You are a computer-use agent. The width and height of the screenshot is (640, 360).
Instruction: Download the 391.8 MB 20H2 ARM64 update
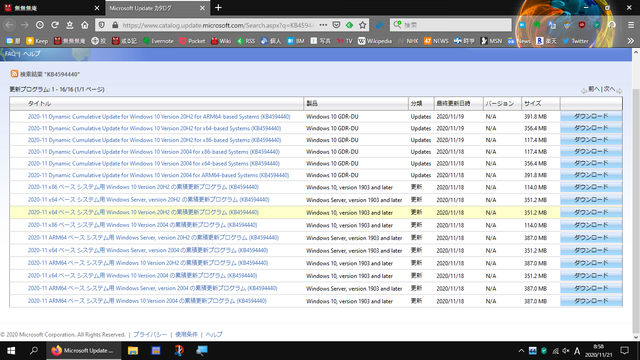click(x=591, y=116)
